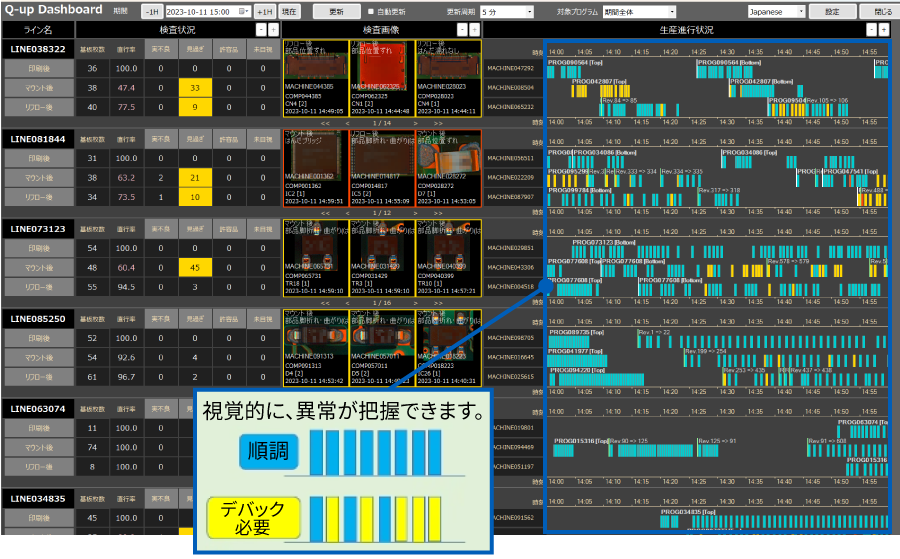The height and width of the screenshot is (559, 900).
Task: Go to next image page for LINE081844
Action: click(x=416, y=213)
